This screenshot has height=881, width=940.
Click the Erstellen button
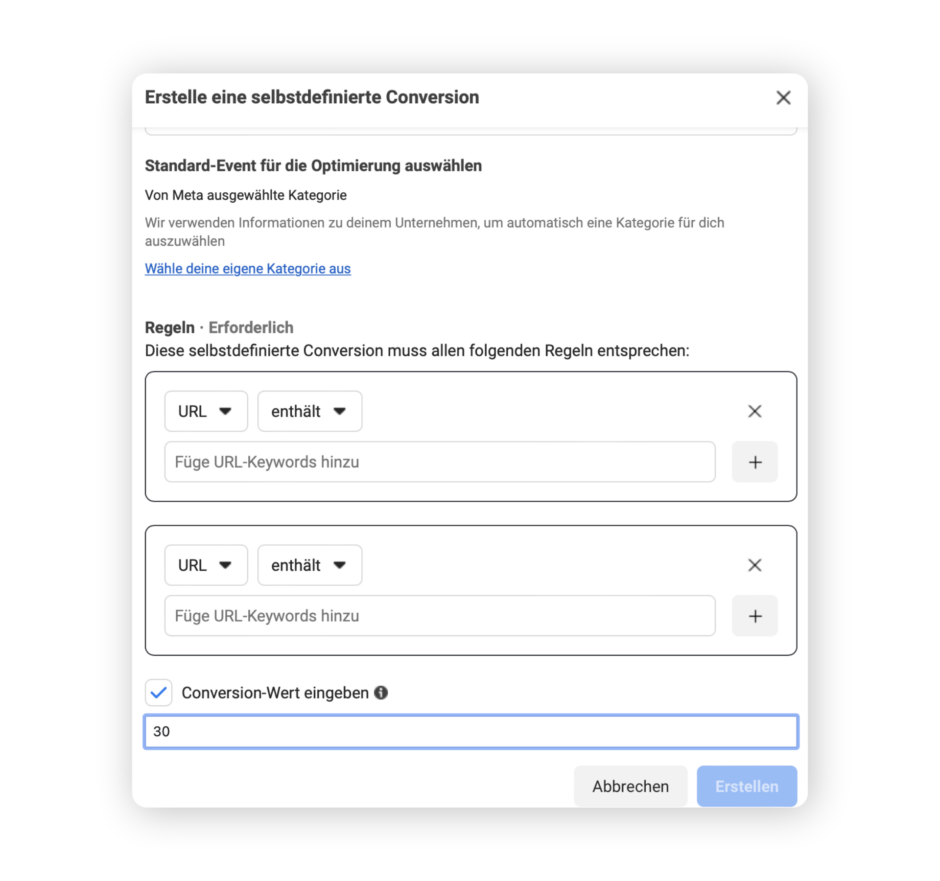pyautogui.click(x=747, y=786)
